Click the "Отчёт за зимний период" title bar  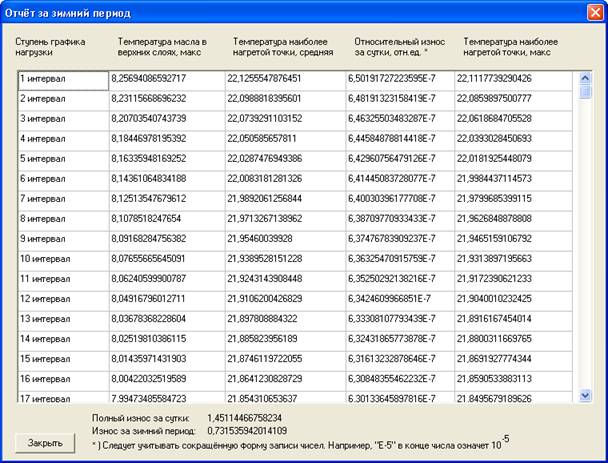click(250, 13)
